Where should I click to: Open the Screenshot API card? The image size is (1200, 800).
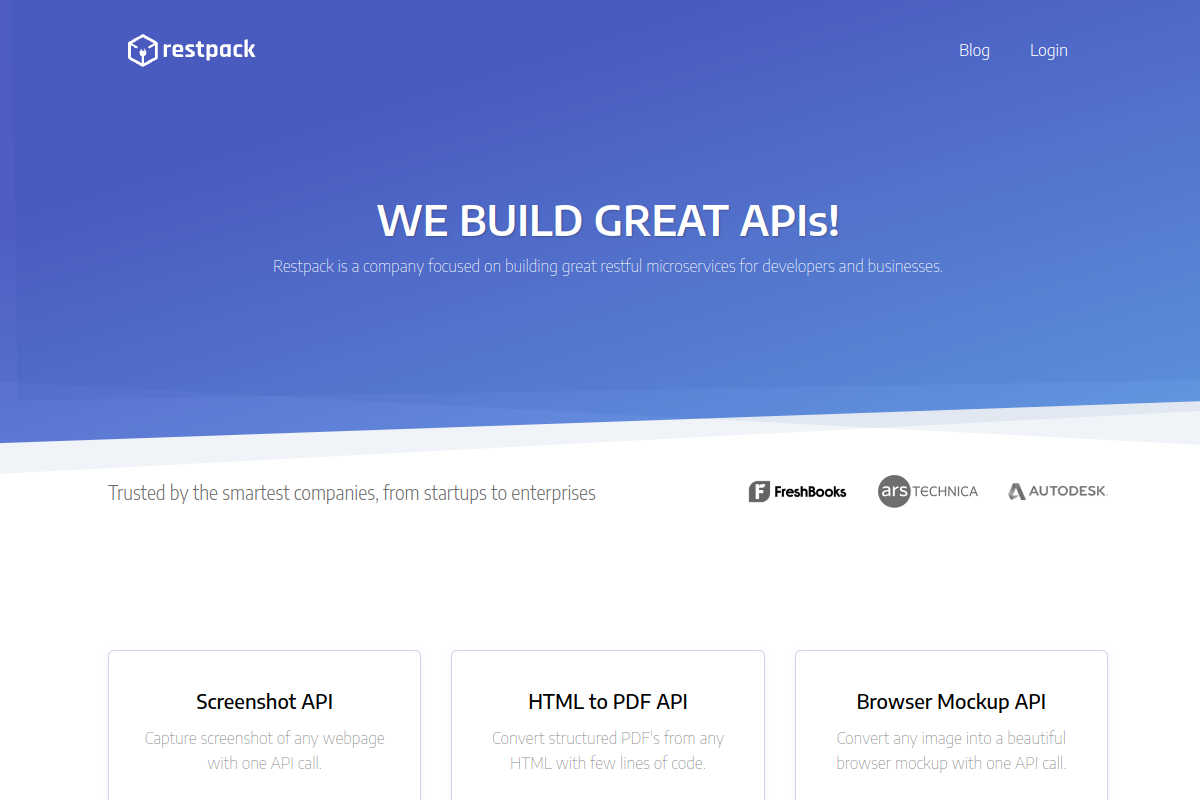pos(264,725)
